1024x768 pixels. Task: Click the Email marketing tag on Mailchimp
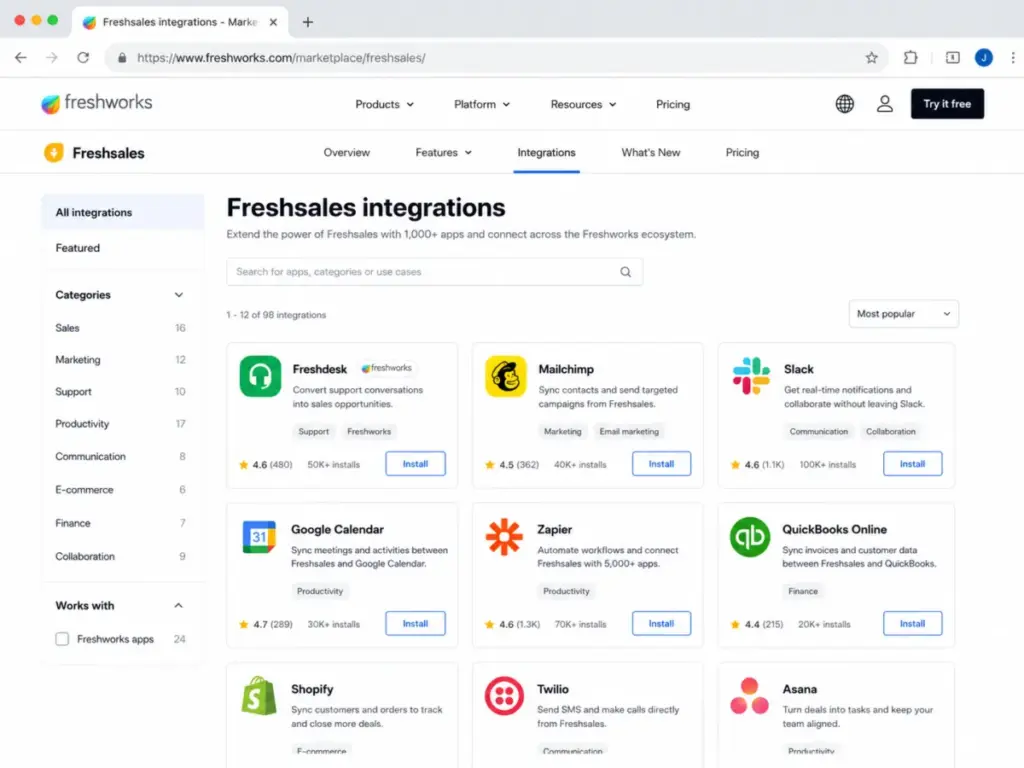coord(629,432)
